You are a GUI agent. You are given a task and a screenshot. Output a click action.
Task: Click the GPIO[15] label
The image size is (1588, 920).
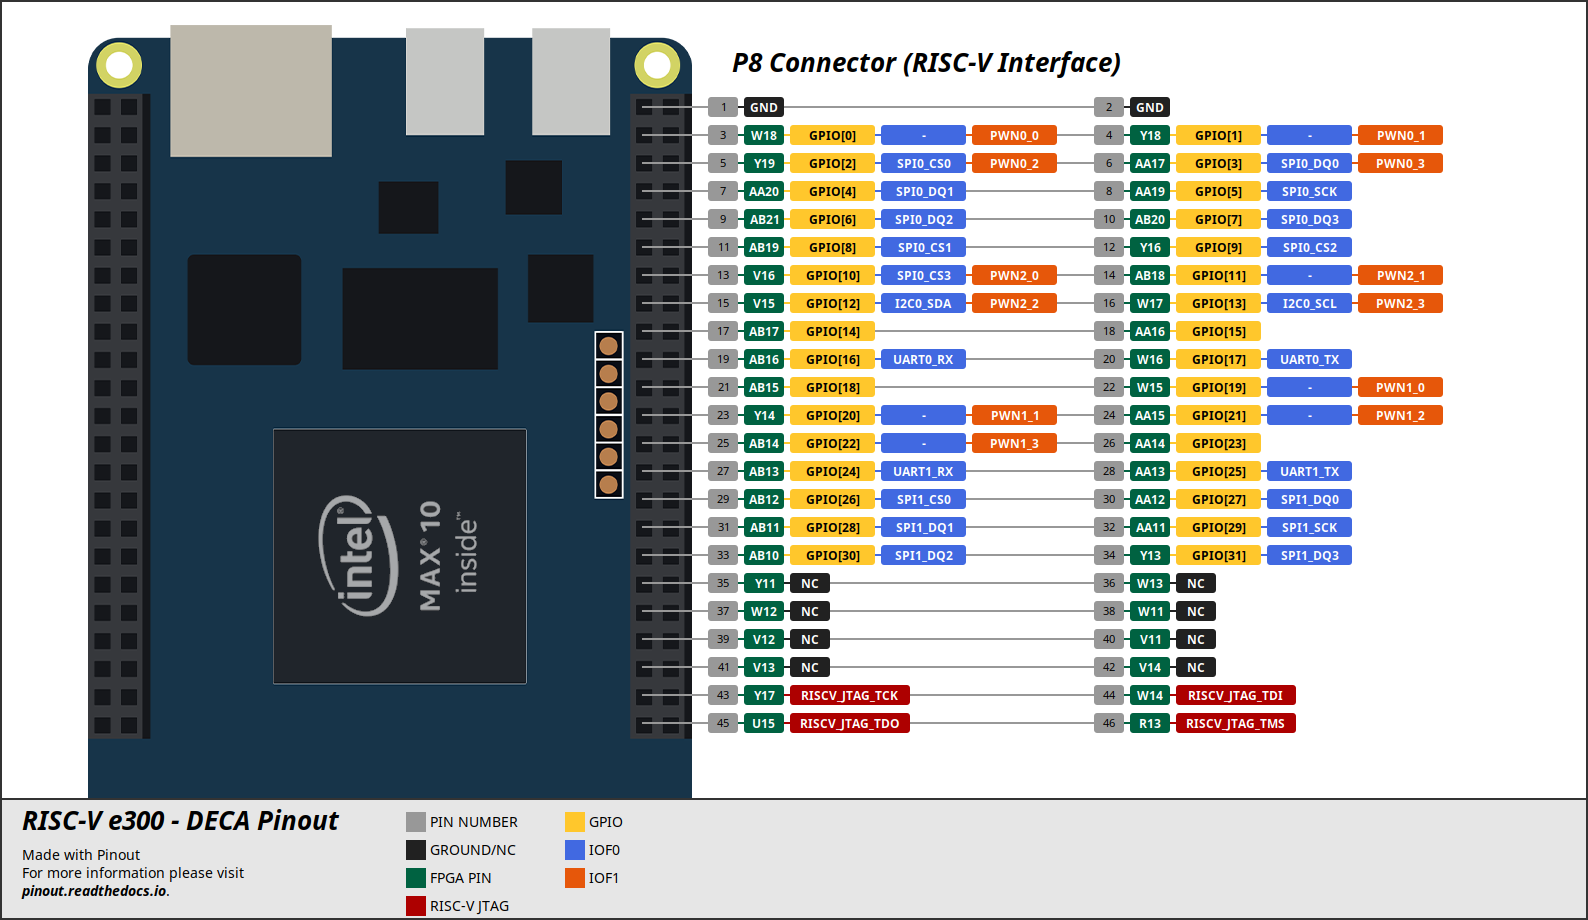click(x=1218, y=331)
